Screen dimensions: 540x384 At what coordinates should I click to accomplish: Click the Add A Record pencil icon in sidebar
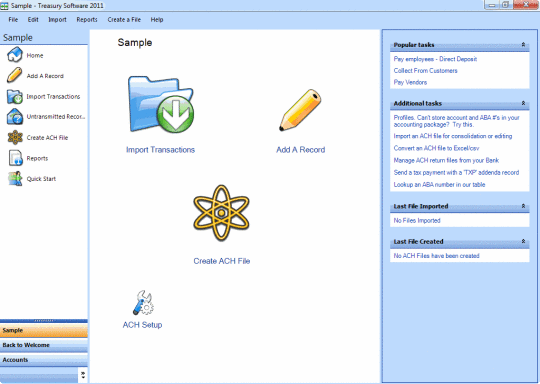(14, 75)
